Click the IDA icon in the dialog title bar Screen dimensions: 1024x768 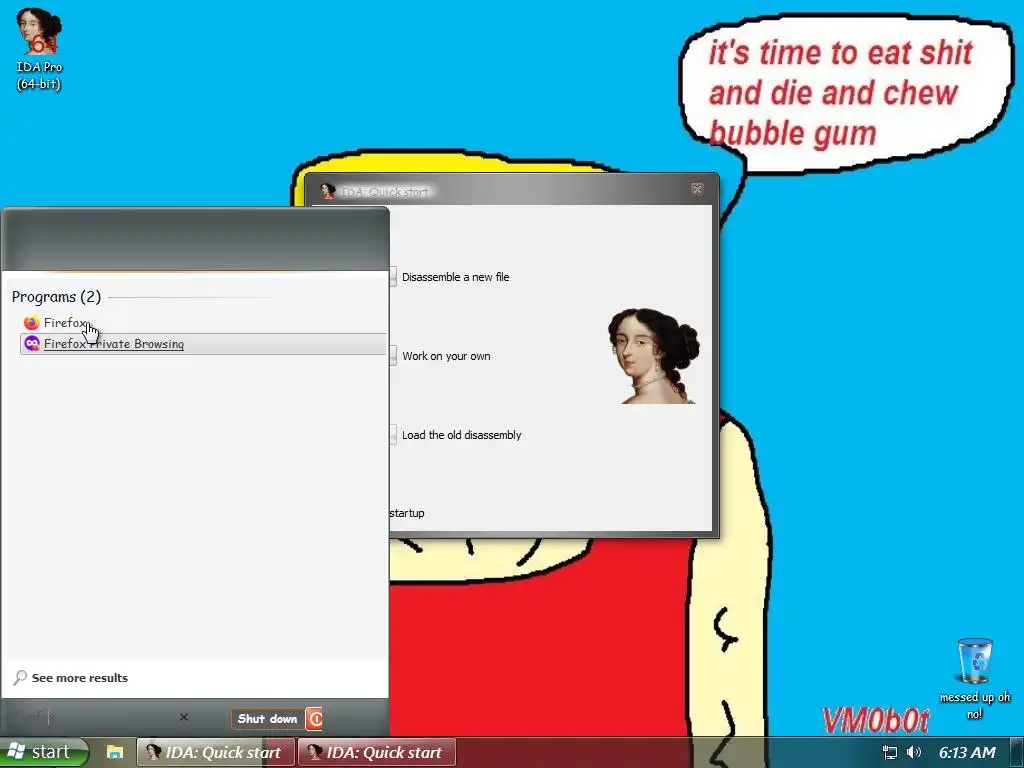pyautogui.click(x=328, y=191)
